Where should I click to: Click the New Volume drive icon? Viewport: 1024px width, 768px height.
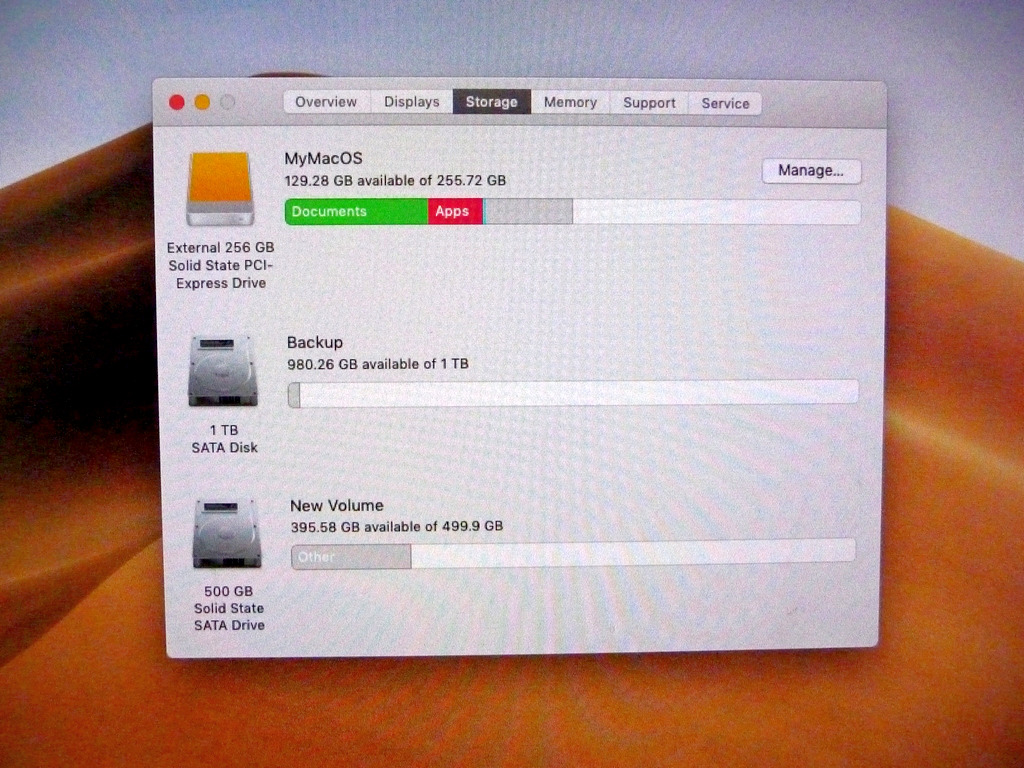pos(227,534)
